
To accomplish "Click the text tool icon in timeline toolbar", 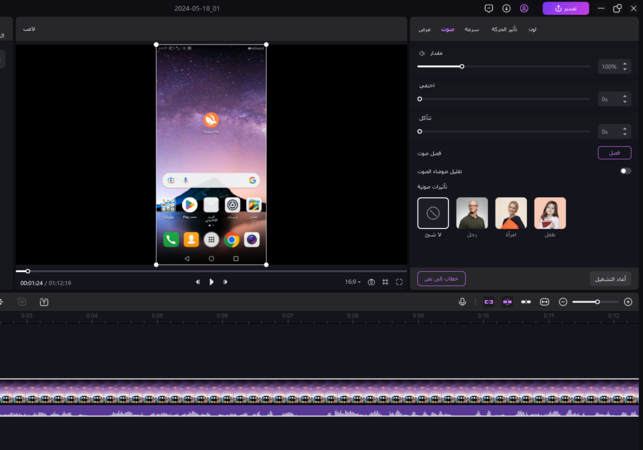I will [x=44, y=302].
